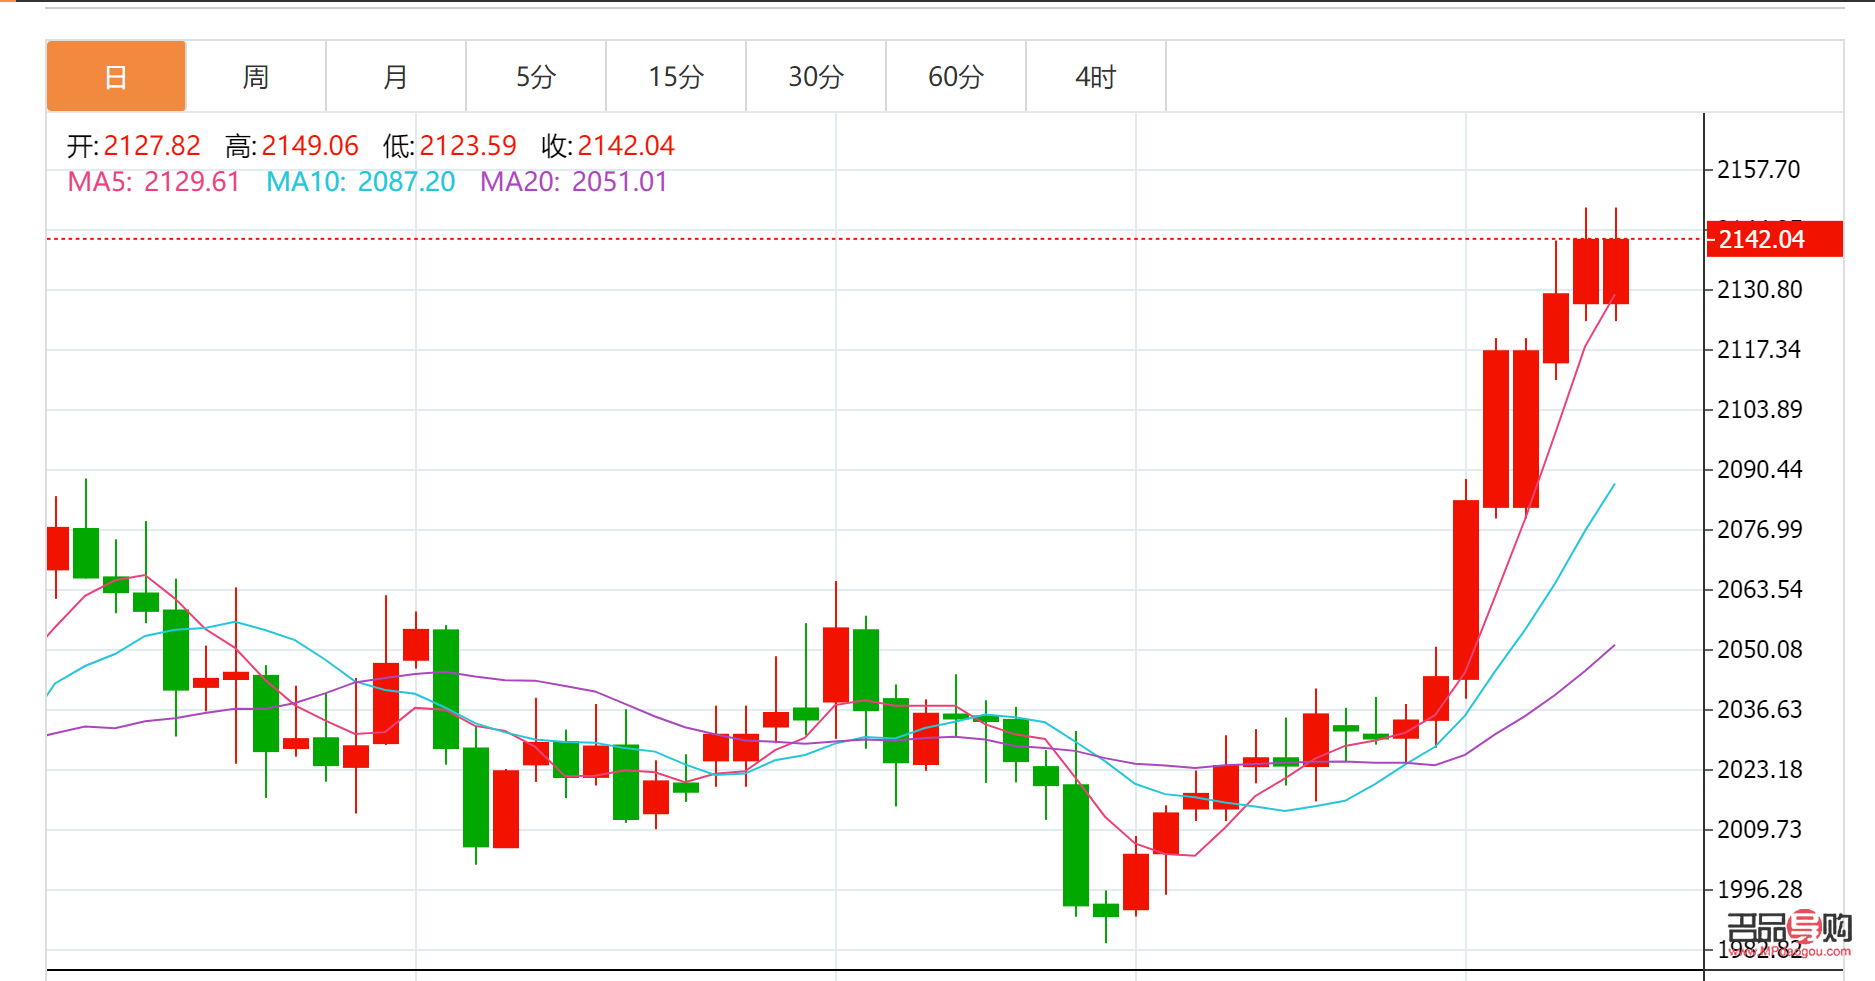Click the first candlestick on the left
Screen dimensions: 1875x981
pos(57,548)
